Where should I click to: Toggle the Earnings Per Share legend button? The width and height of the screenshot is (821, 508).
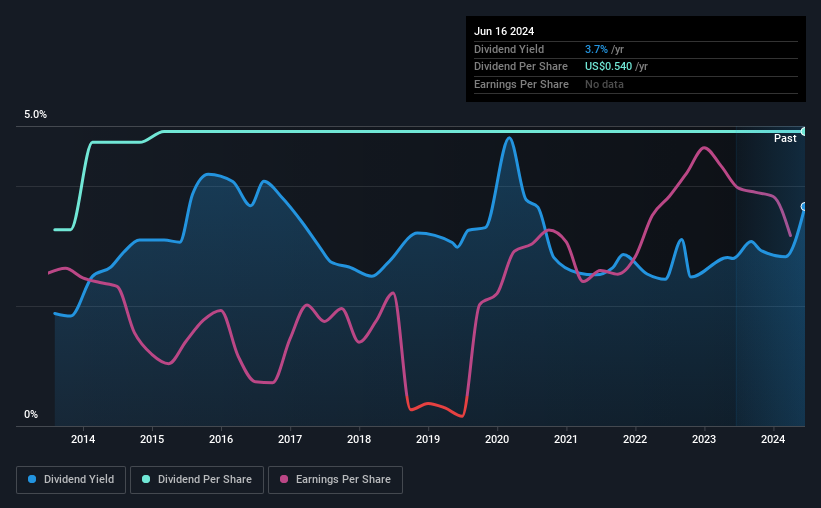coord(335,480)
